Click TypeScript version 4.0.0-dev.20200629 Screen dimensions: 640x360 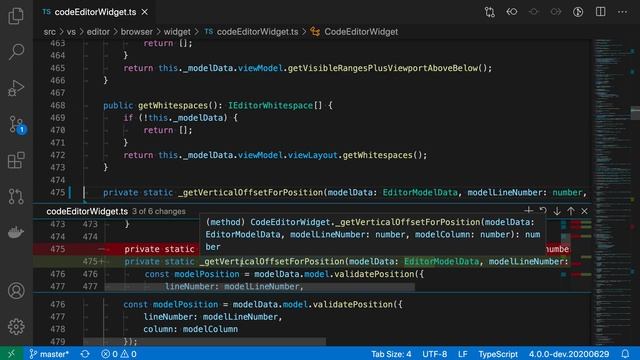(x=569, y=354)
